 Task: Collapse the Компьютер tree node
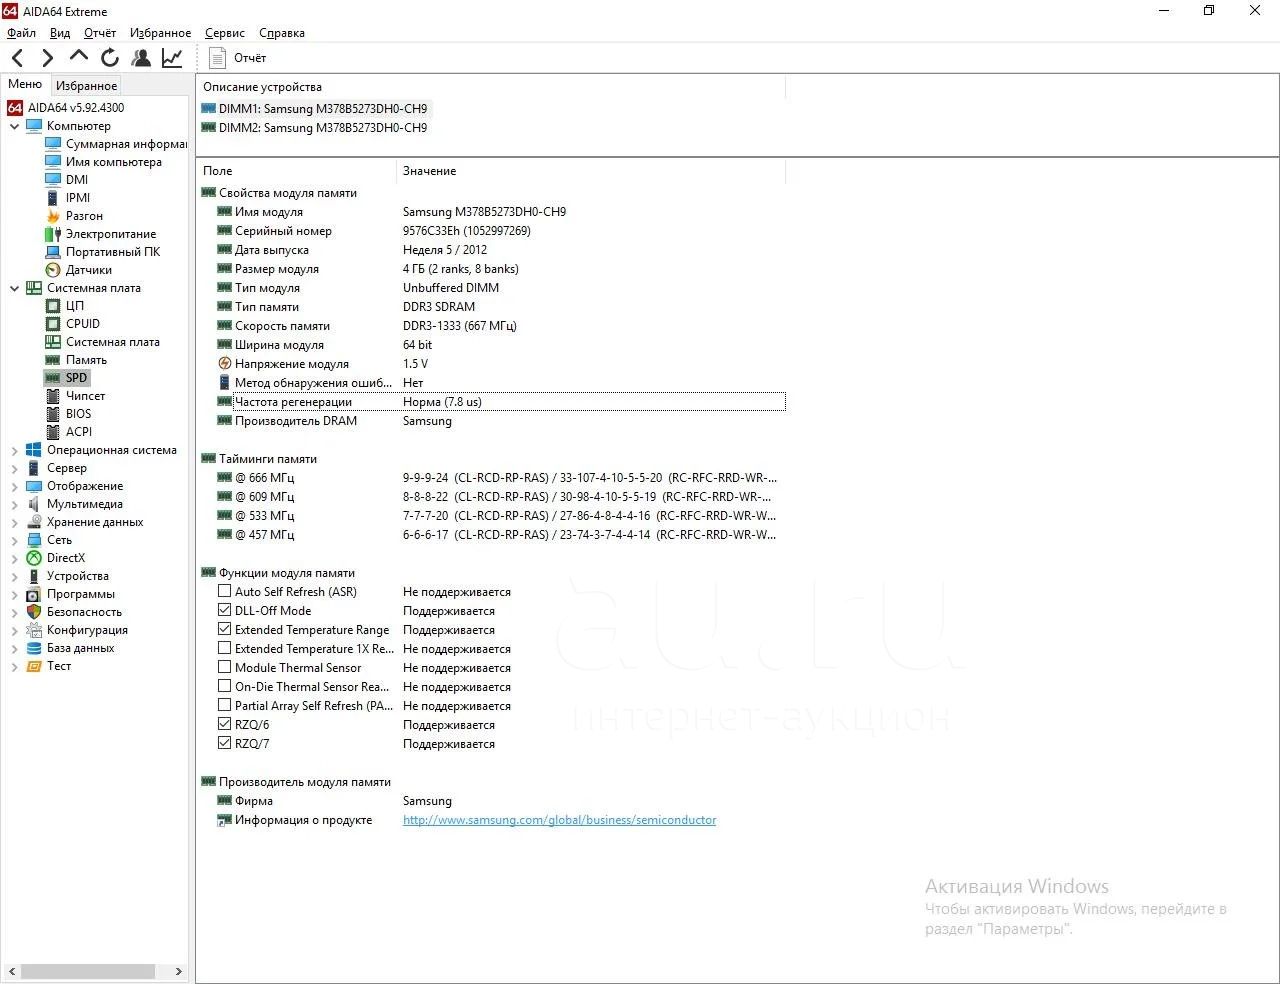(x=15, y=127)
